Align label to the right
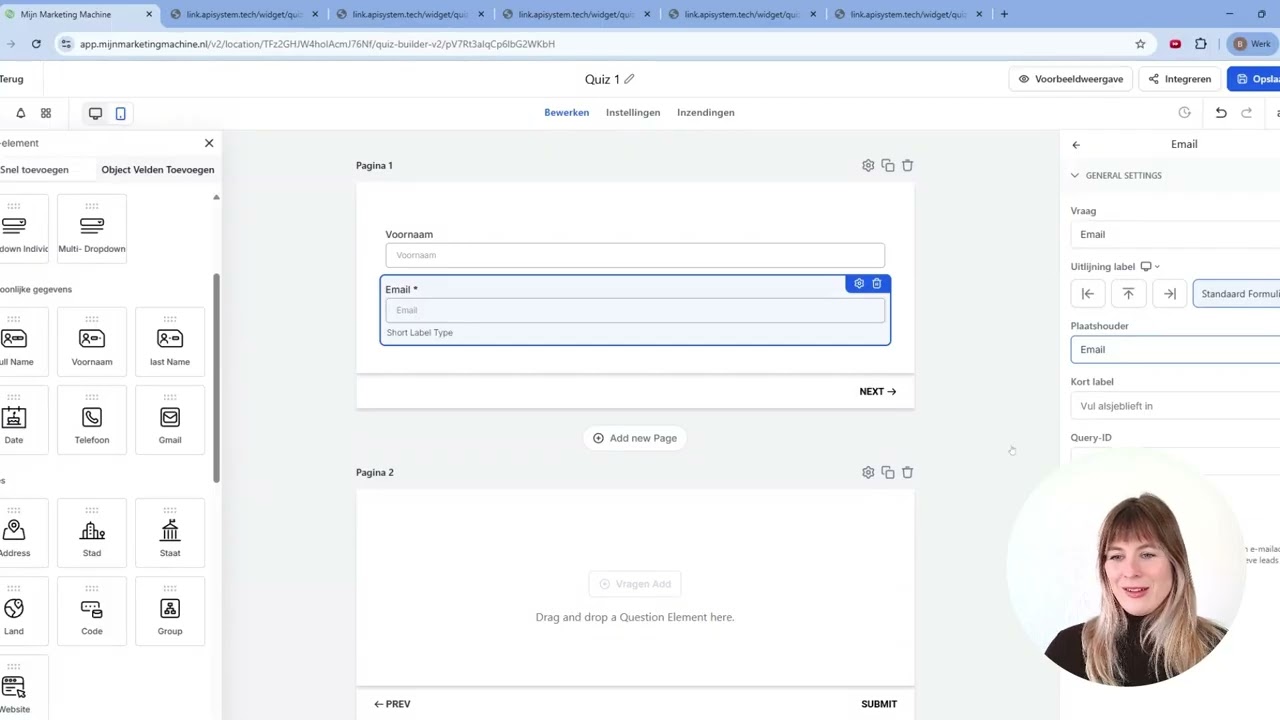The height and width of the screenshot is (720, 1280). (1170, 294)
